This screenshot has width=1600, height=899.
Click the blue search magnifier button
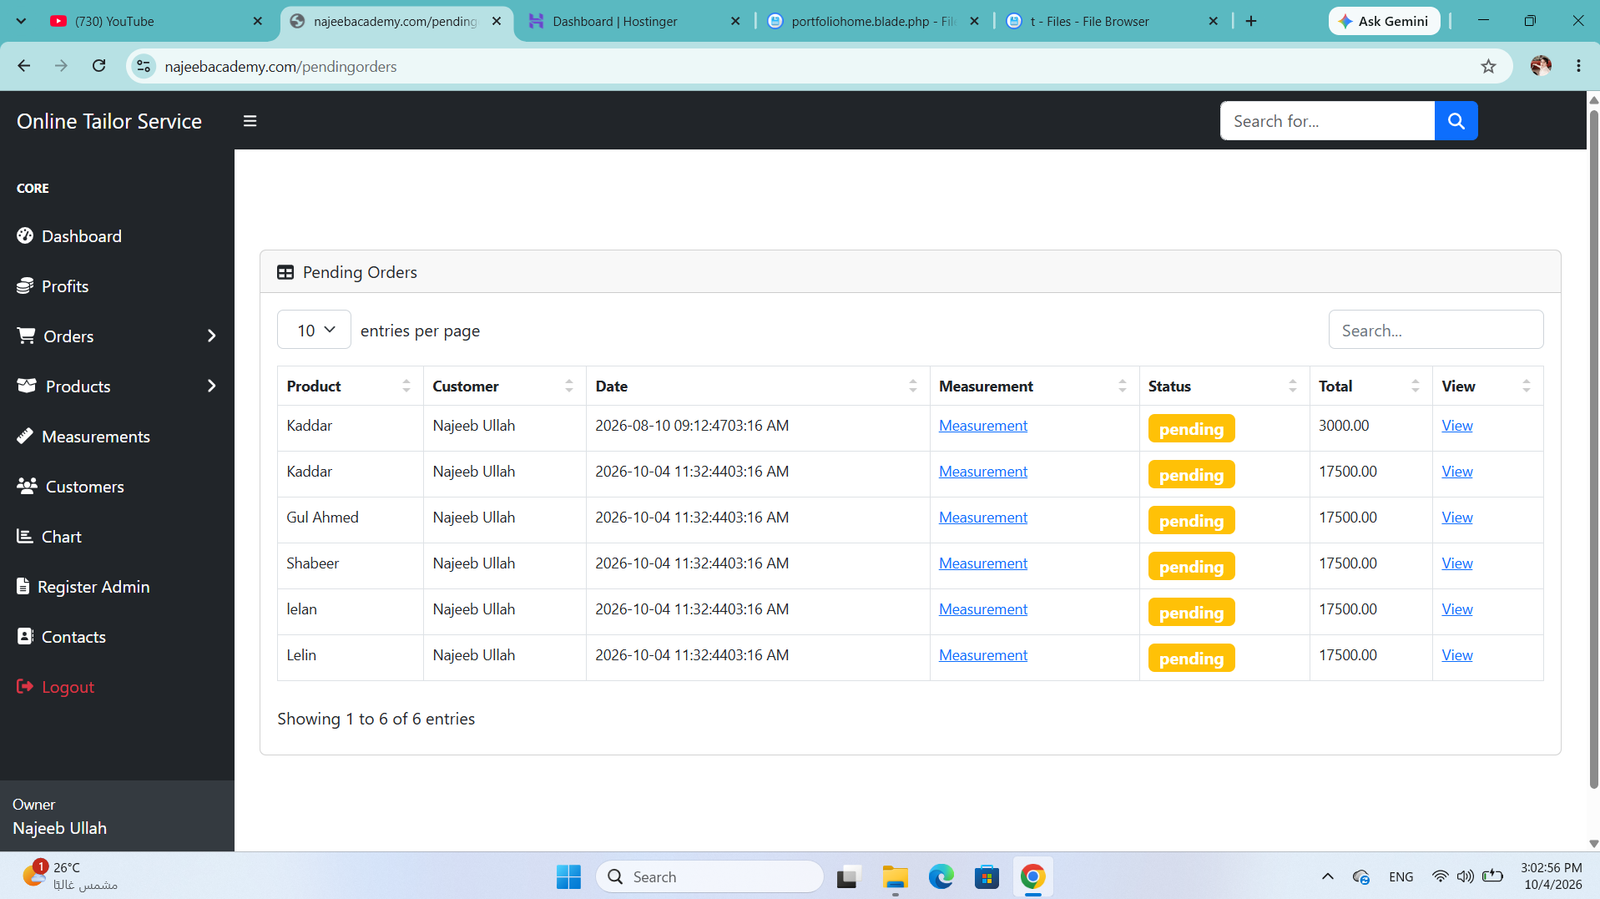[1456, 121]
